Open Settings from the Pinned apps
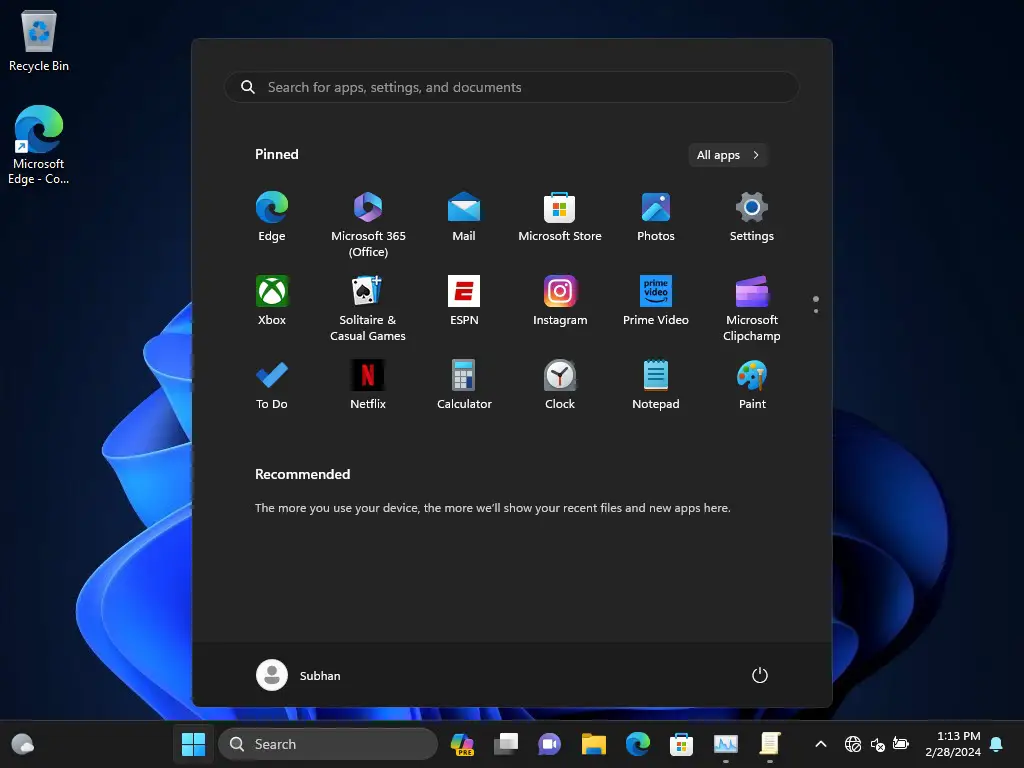Screen dimensions: 1024x768 [x=752, y=217]
